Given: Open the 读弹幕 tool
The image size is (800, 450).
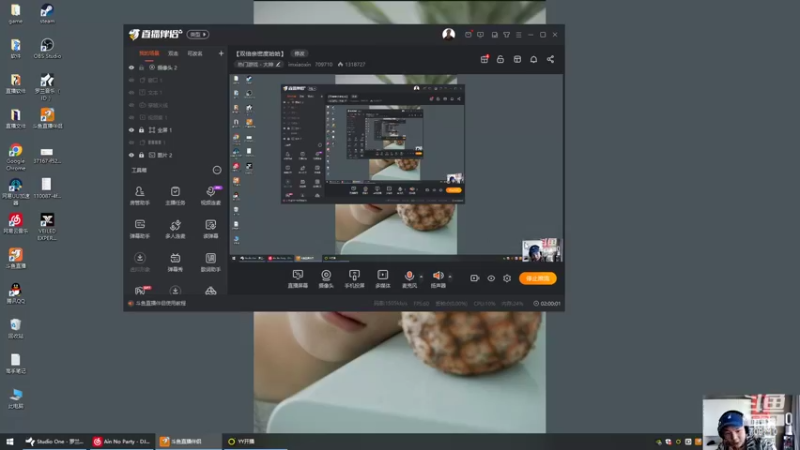Looking at the screenshot, I should coord(210,229).
